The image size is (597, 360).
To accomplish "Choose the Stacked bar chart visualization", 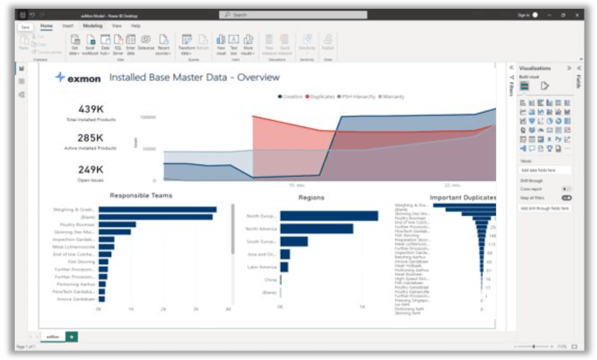I will point(523,103).
